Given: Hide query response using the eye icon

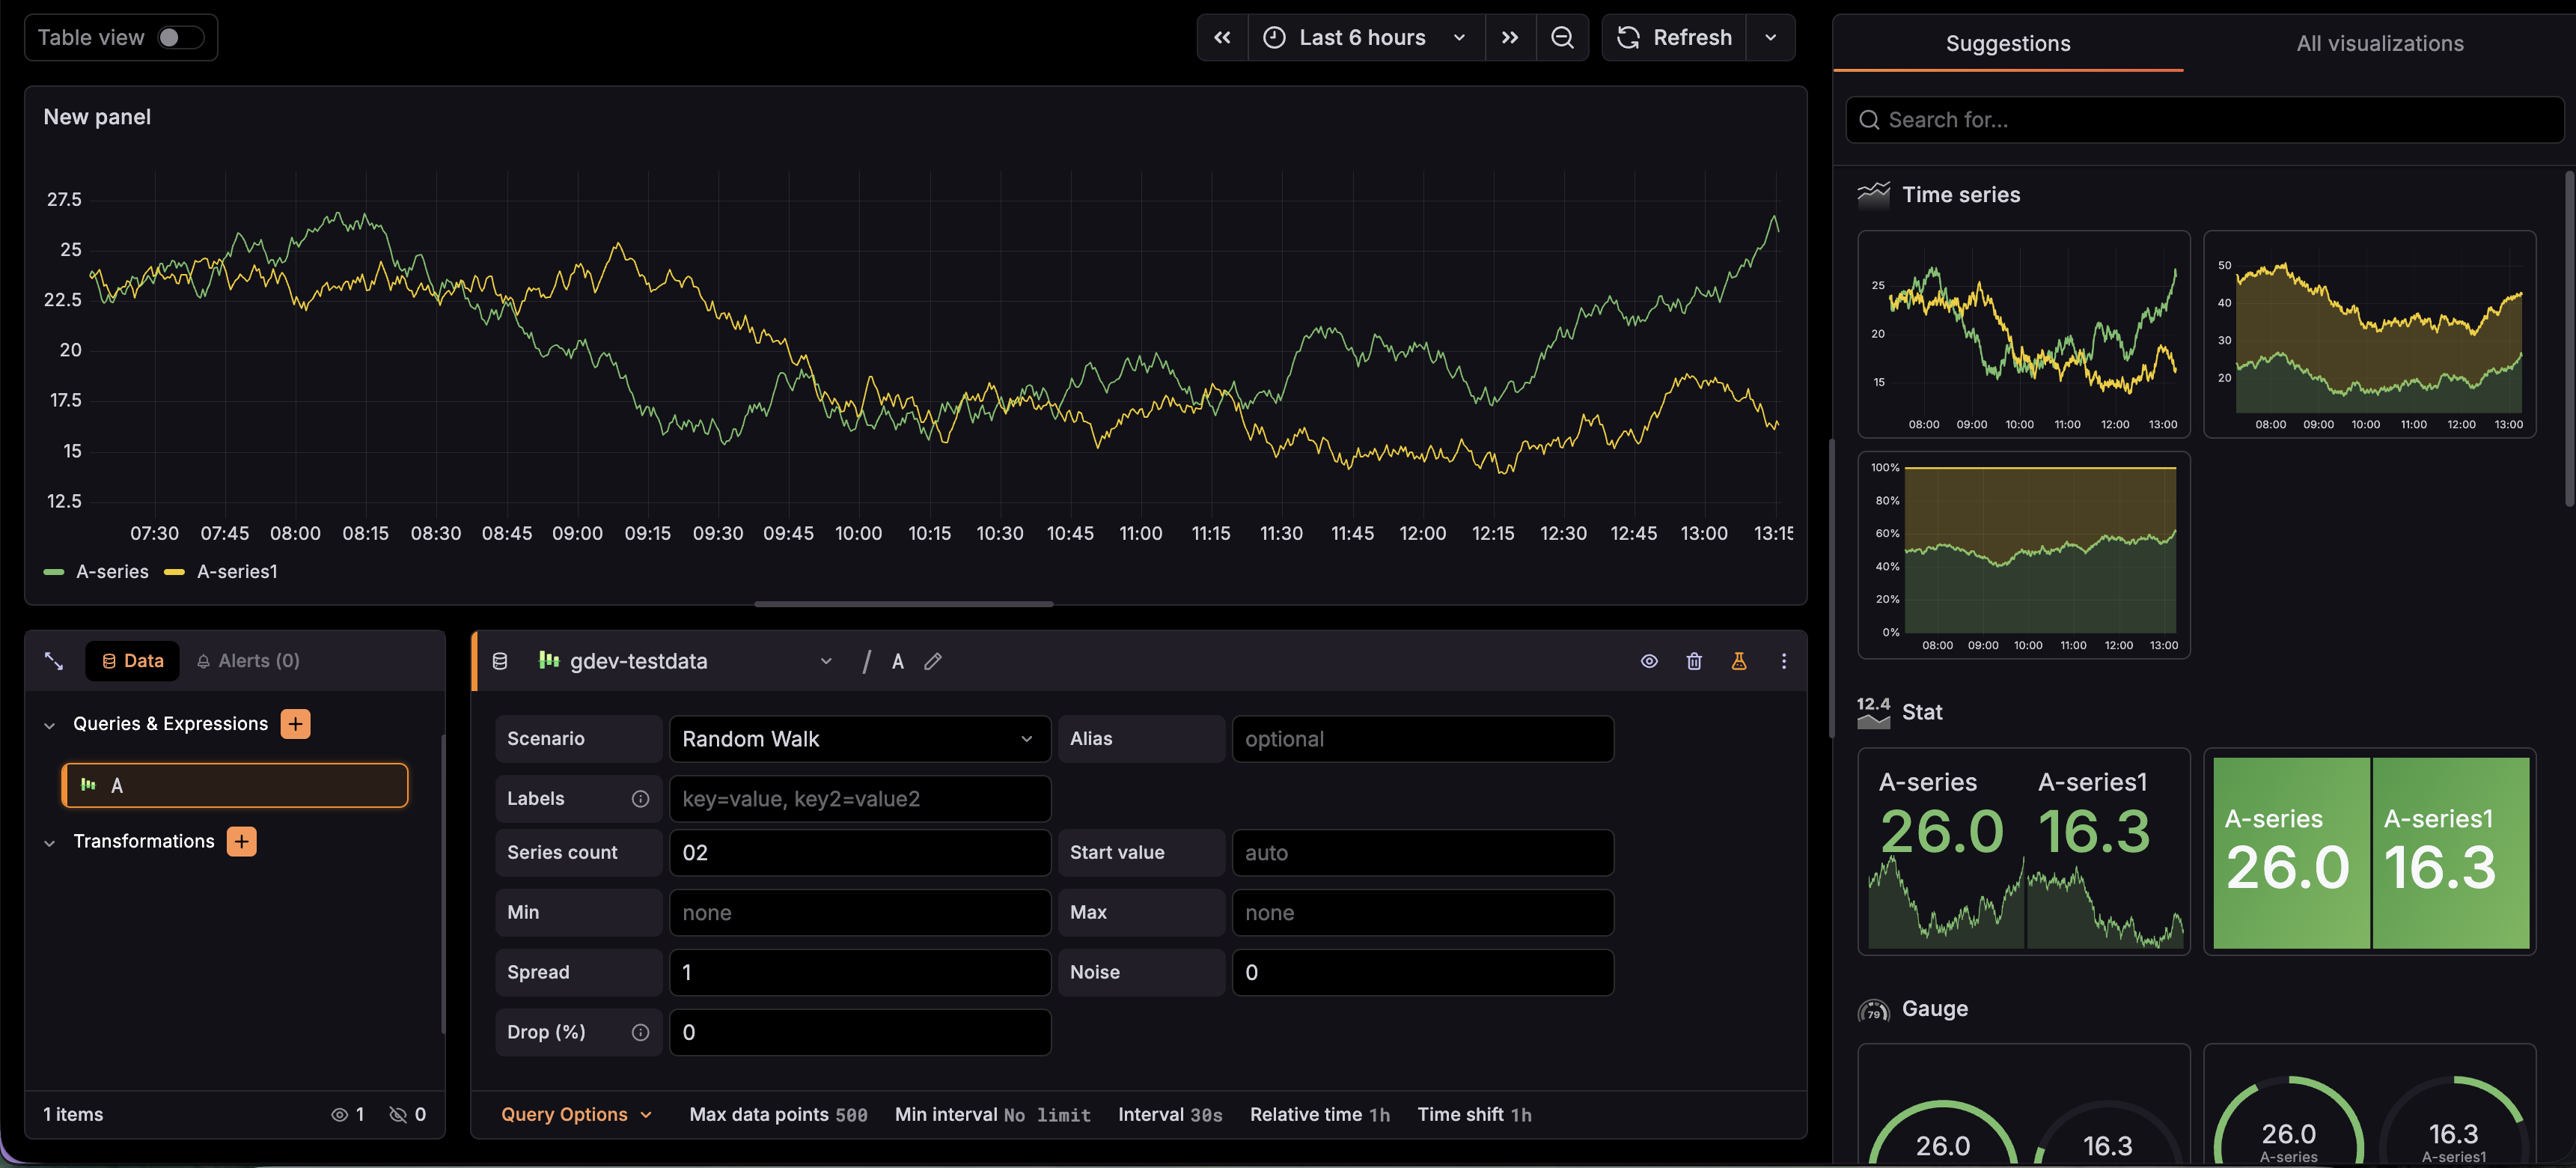Looking at the screenshot, I should pyautogui.click(x=1649, y=661).
